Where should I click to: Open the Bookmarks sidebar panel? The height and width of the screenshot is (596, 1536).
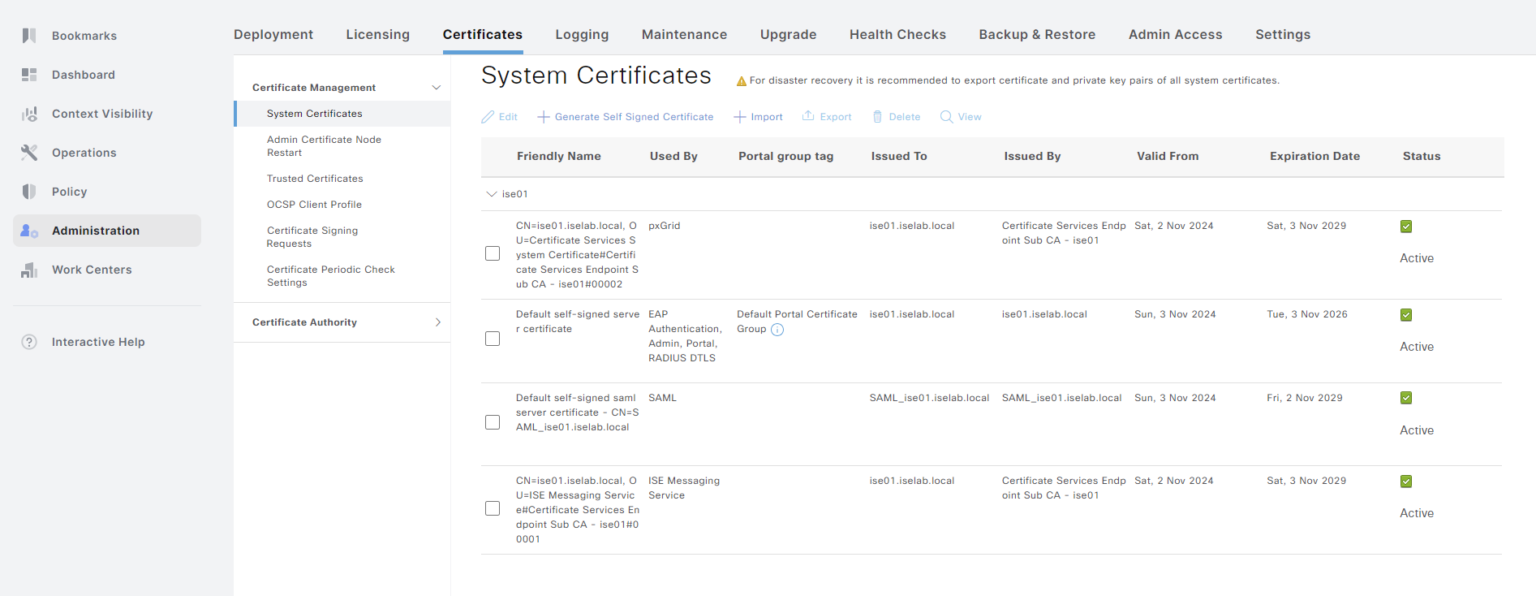pyautogui.click(x=84, y=35)
